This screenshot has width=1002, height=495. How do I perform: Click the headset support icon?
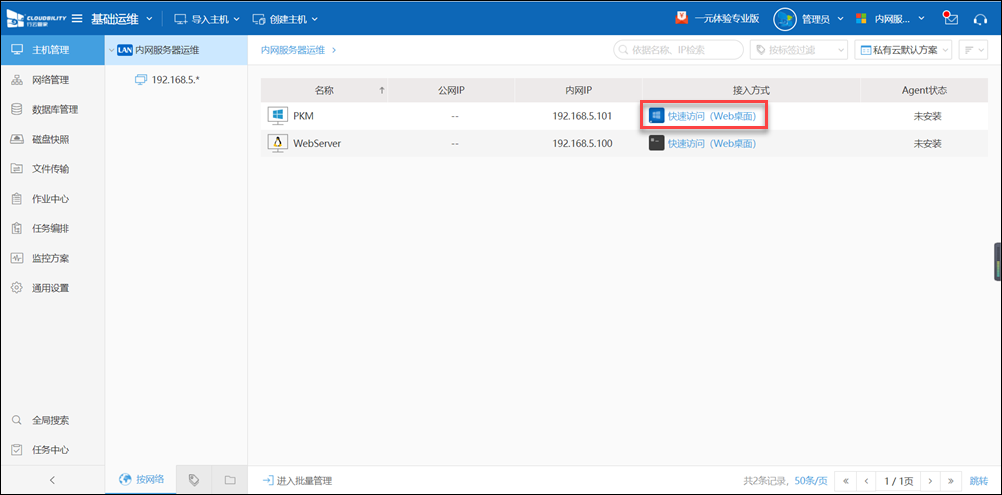(980, 19)
